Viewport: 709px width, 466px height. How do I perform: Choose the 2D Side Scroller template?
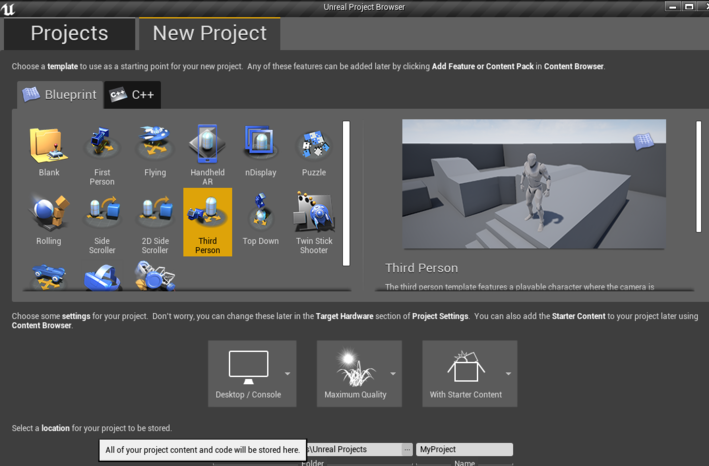pyautogui.click(x=155, y=222)
